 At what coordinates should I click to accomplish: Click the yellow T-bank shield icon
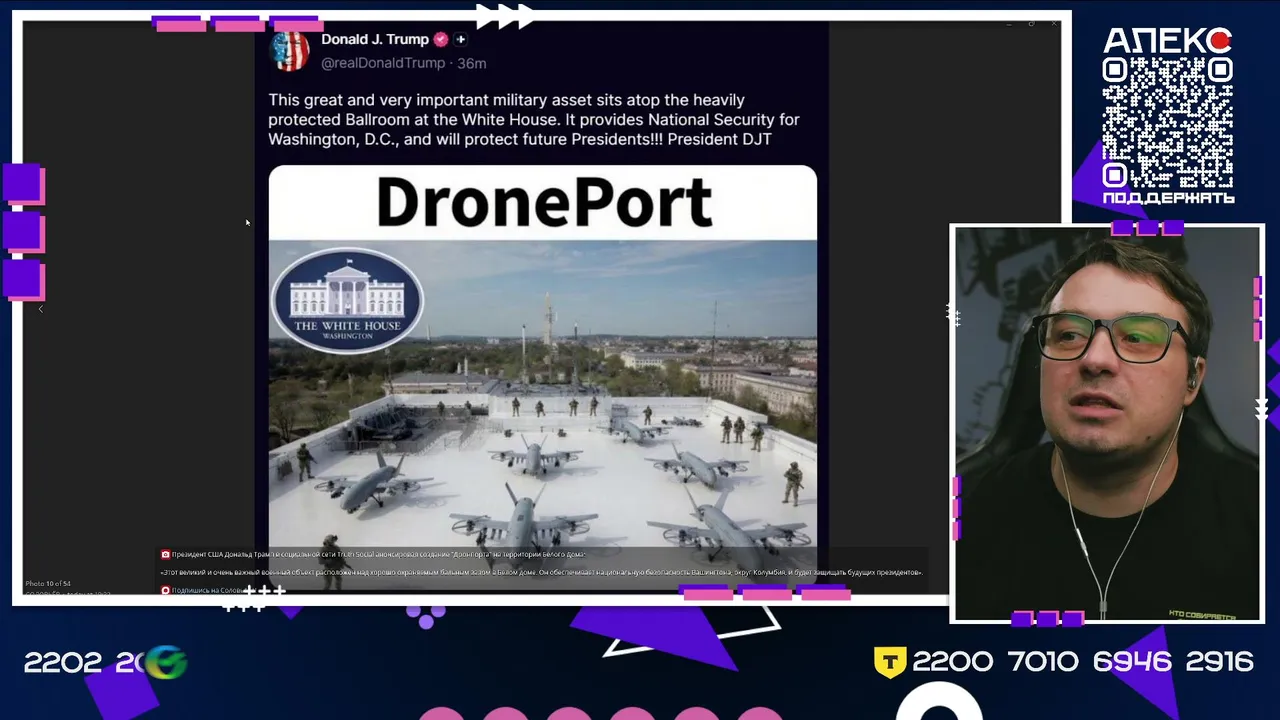click(890, 662)
